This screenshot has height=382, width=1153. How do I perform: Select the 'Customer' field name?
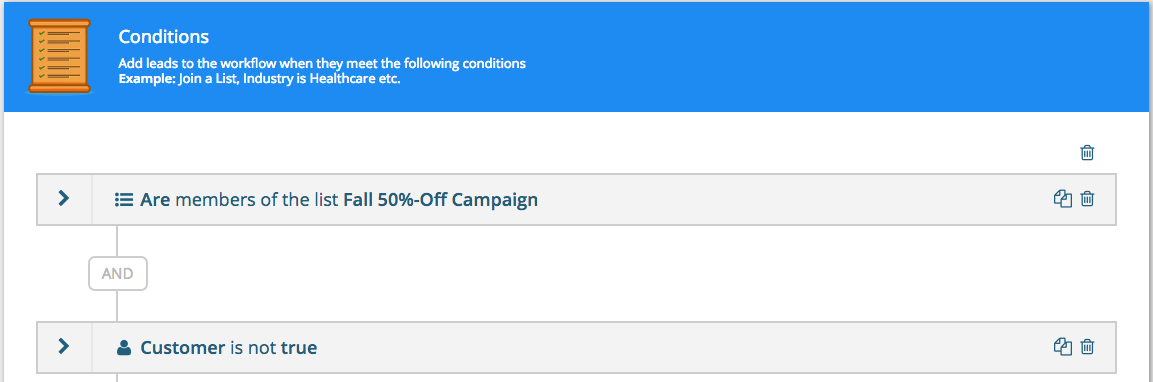(x=182, y=347)
